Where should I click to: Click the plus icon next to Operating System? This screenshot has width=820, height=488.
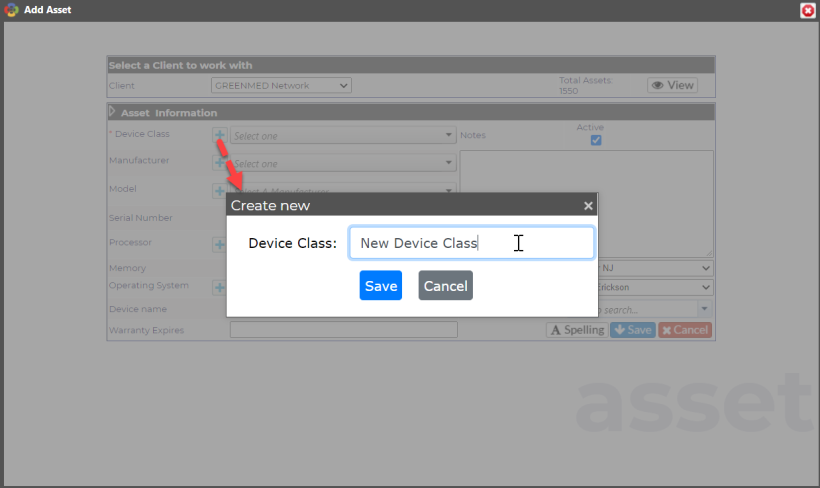[220, 287]
